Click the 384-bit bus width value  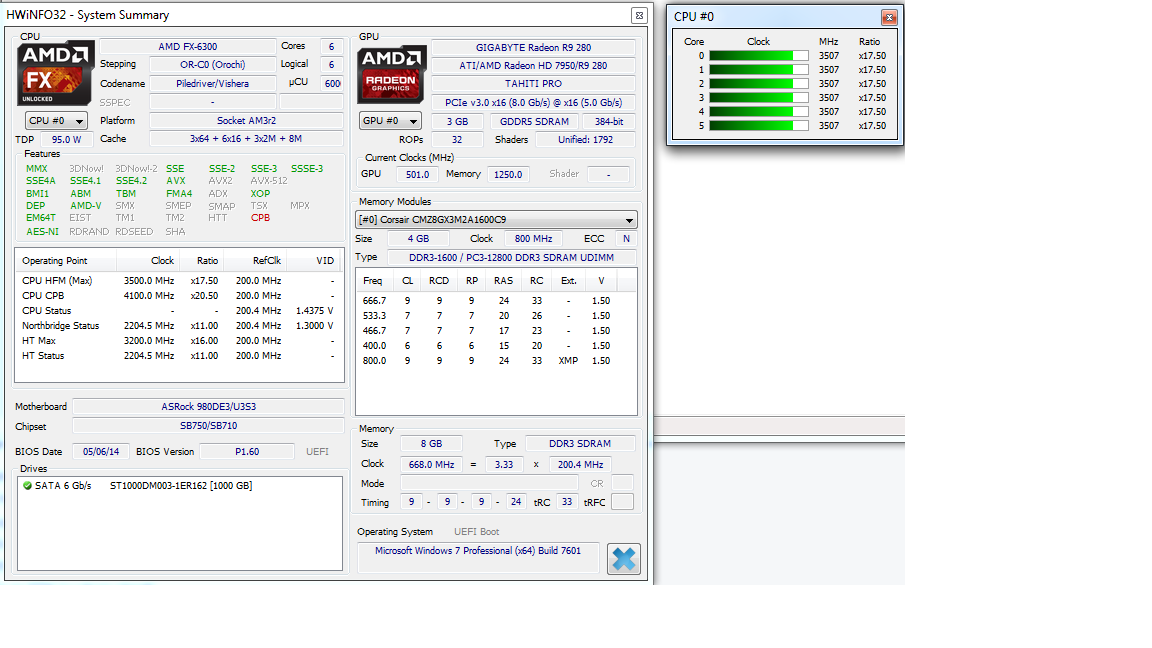[x=609, y=122]
